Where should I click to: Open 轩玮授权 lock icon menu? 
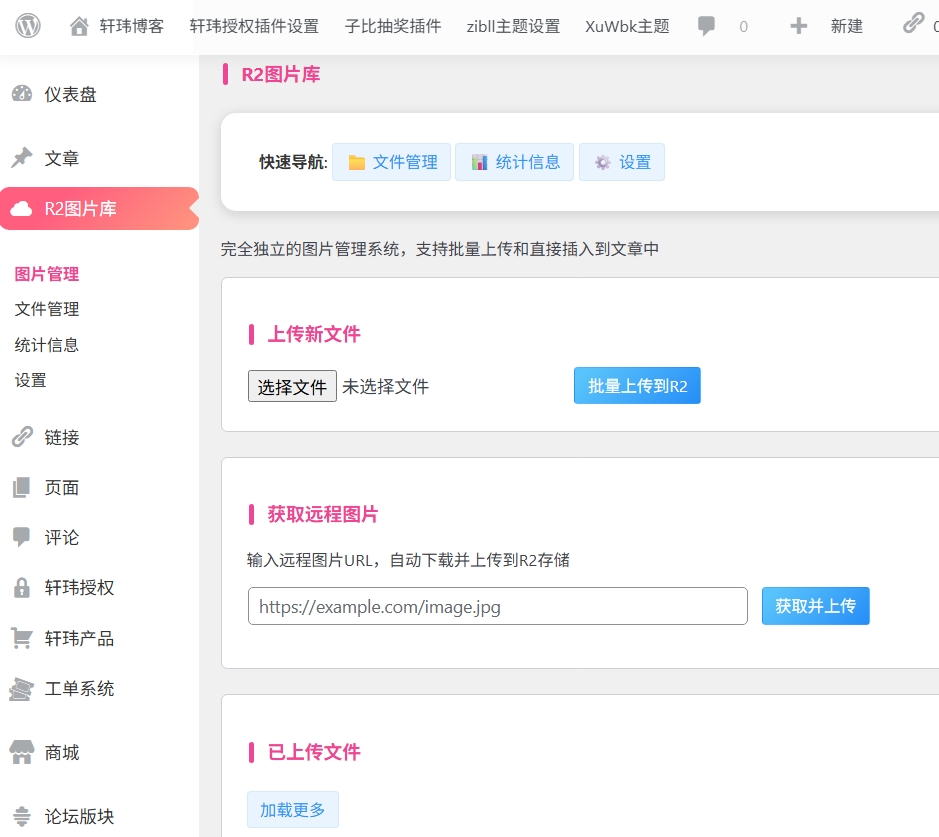tap(22, 588)
